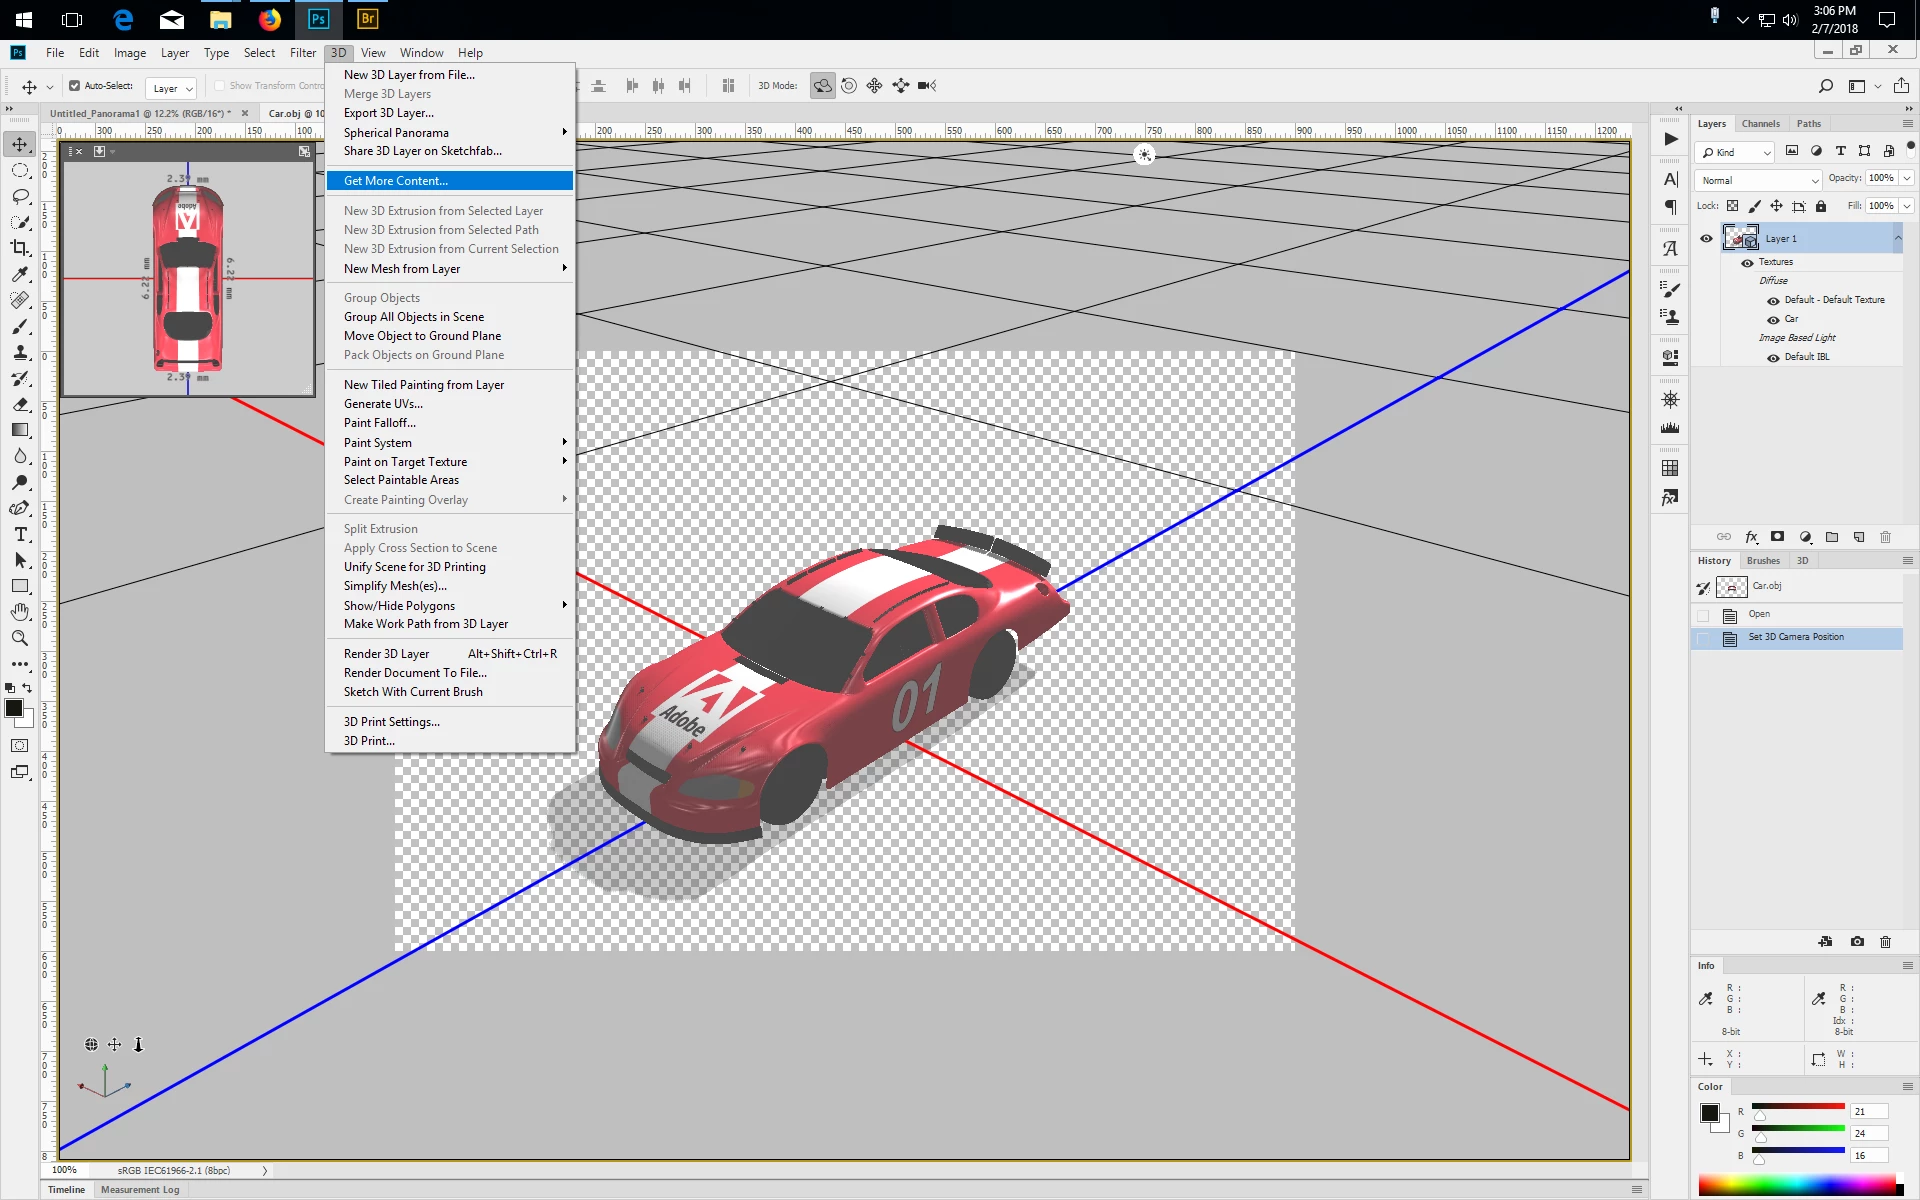Select the Eyedropper tool
The width and height of the screenshot is (1920, 1200).
pos(20,274)
